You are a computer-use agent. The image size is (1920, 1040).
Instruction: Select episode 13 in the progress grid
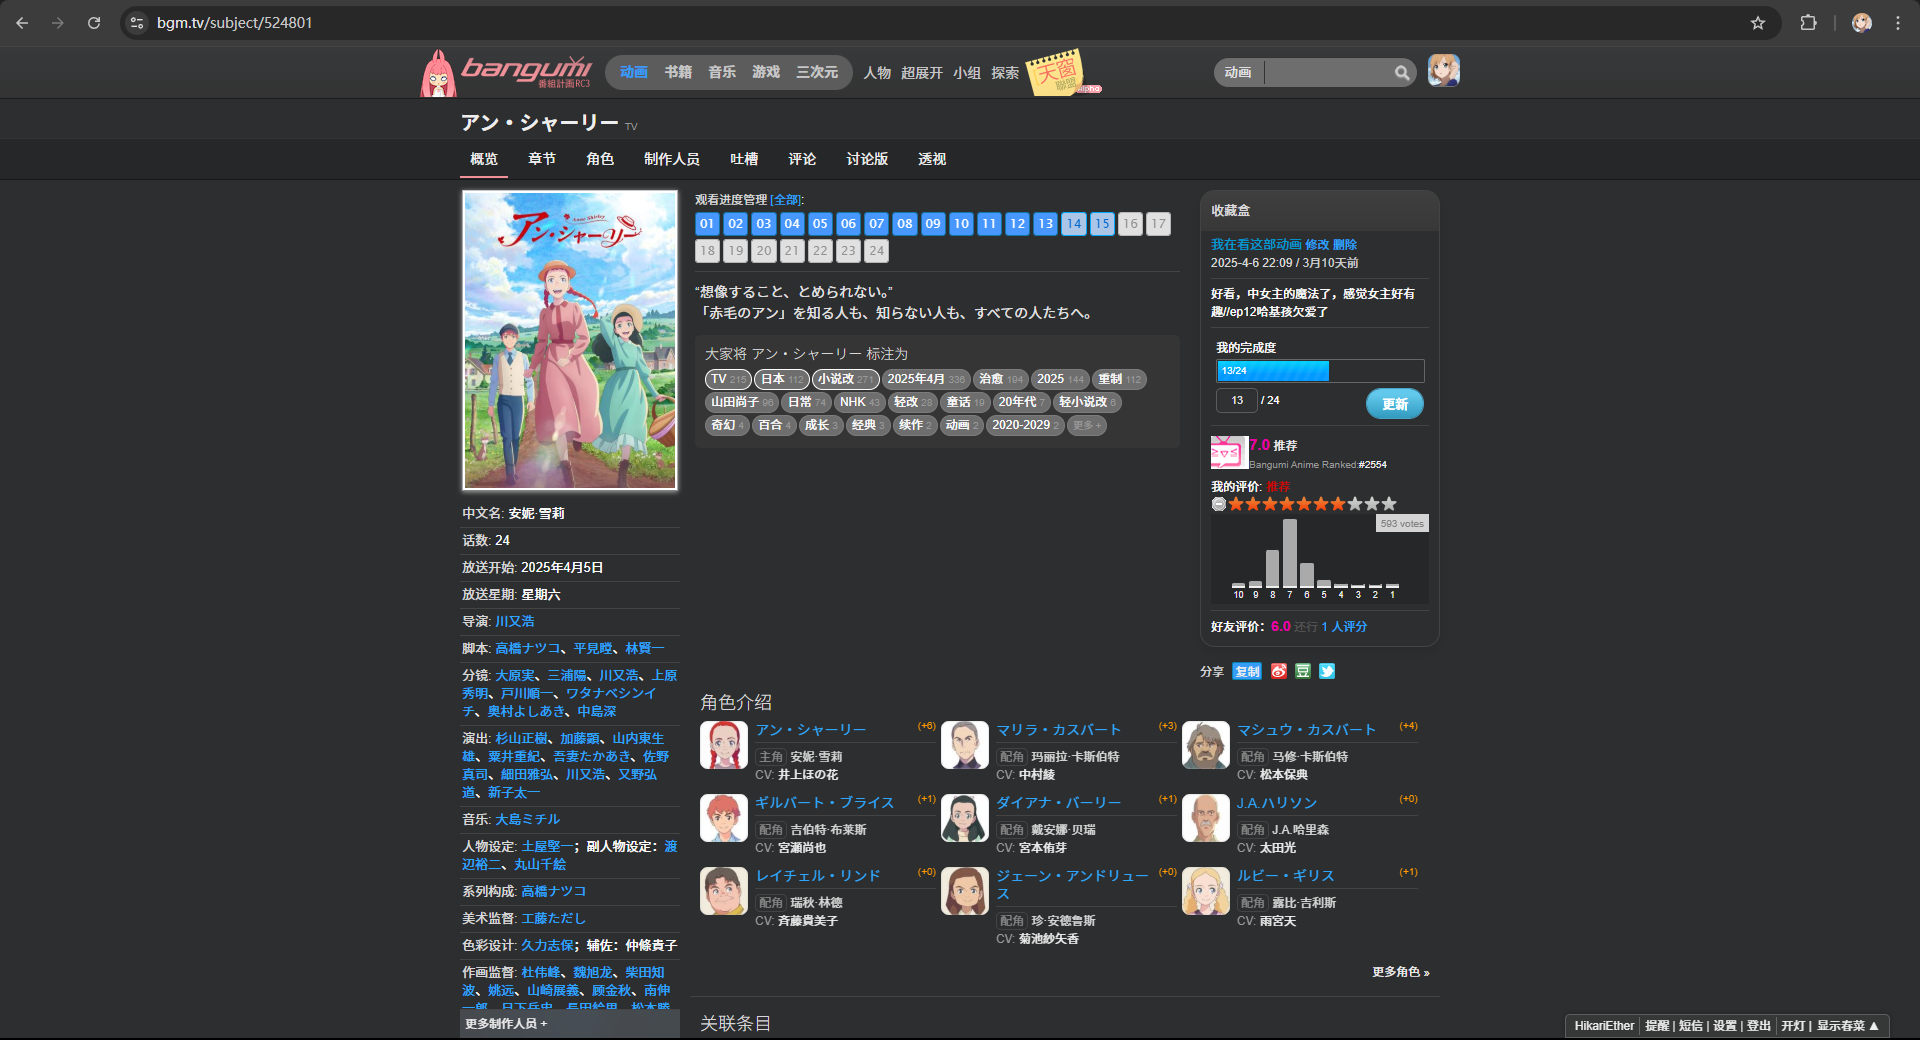click(1045, 223)
